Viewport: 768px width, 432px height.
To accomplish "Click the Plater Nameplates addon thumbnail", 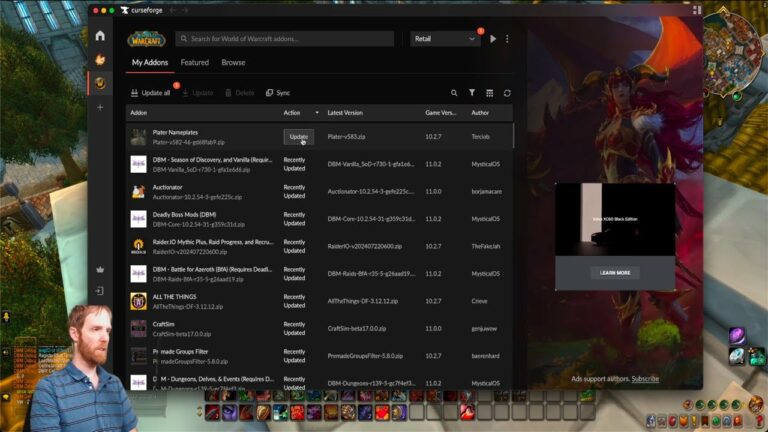I will tap(138, 137).
